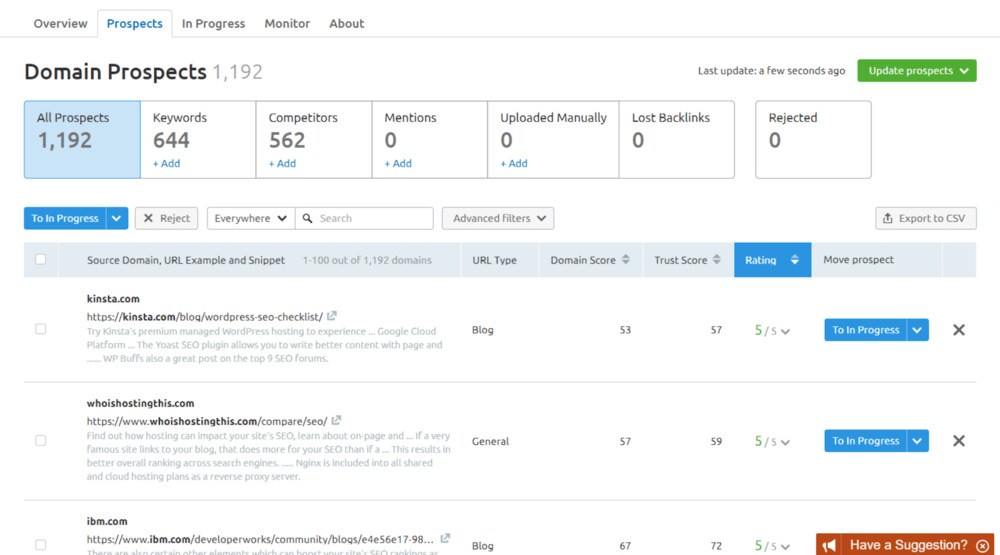Open the ibm.com URL external link icon

point(445,538)
